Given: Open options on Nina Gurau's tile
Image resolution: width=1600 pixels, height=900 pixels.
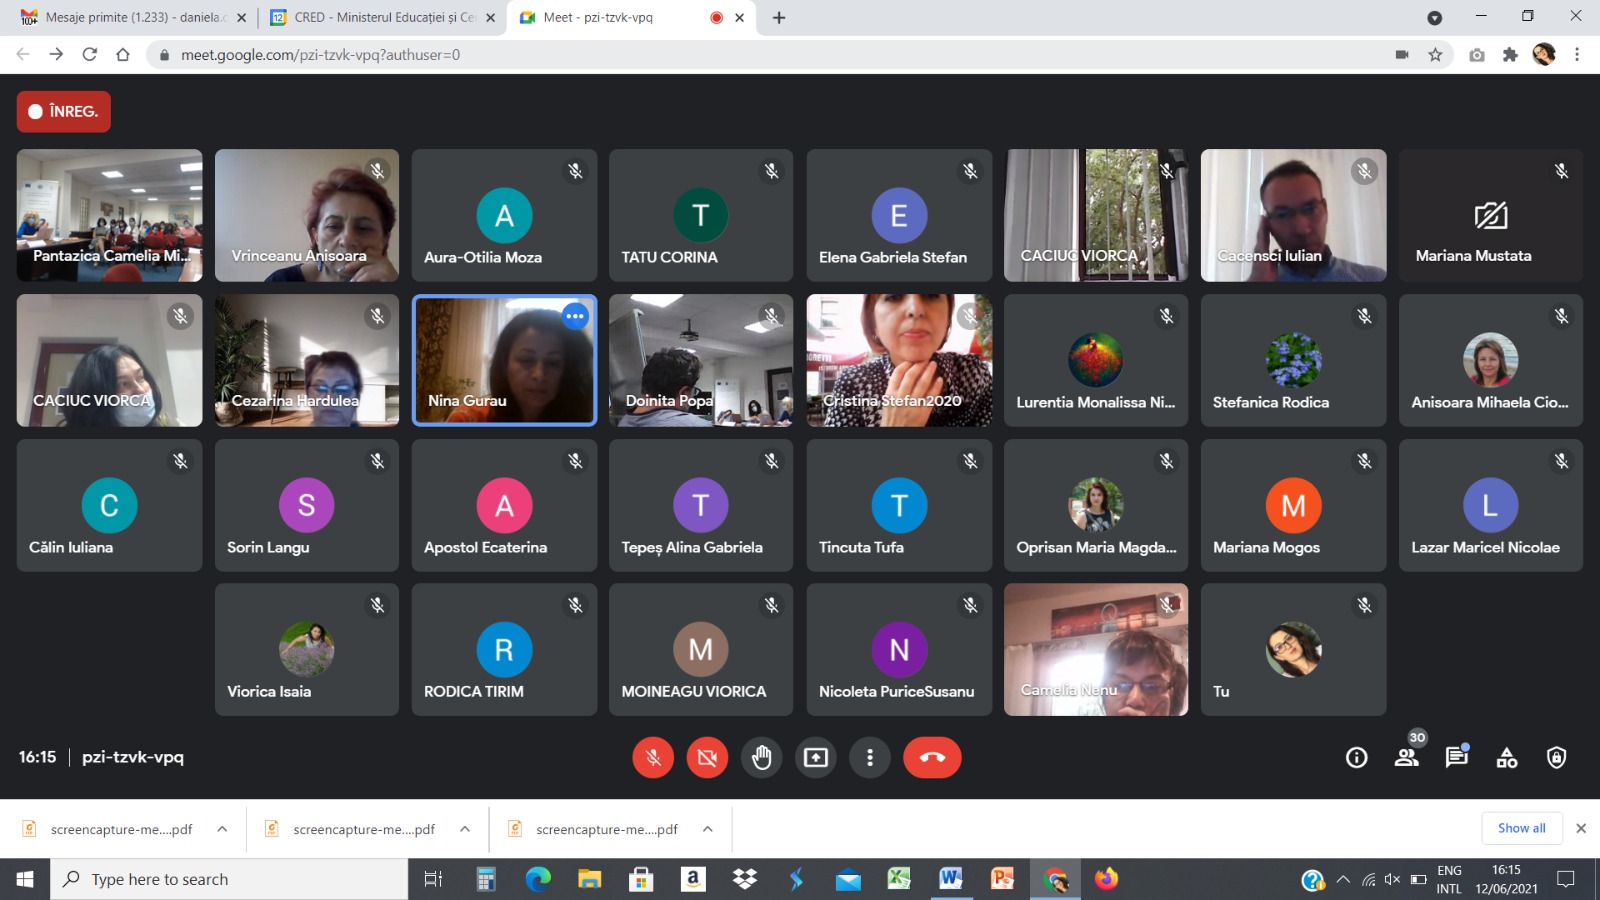Looking at the screenshot, I should 575,316.
